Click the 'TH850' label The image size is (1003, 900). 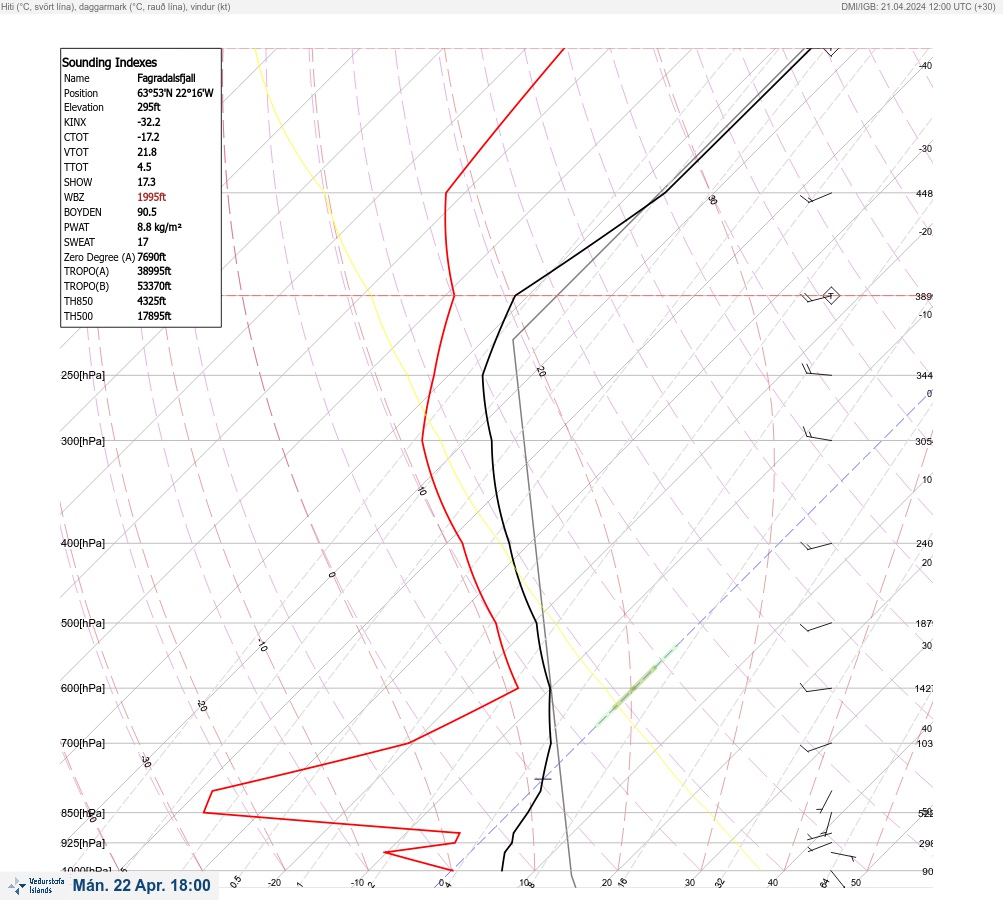coord(78,301)
